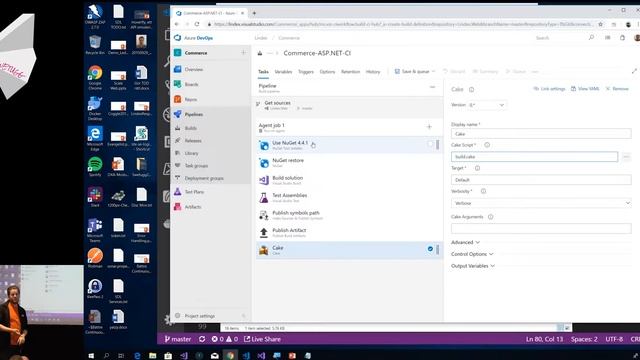Image resolution: width=640 pixels, height=360 pixels.
Task: Switch to the Triggers tab
Action: click(x=306, y=72)
